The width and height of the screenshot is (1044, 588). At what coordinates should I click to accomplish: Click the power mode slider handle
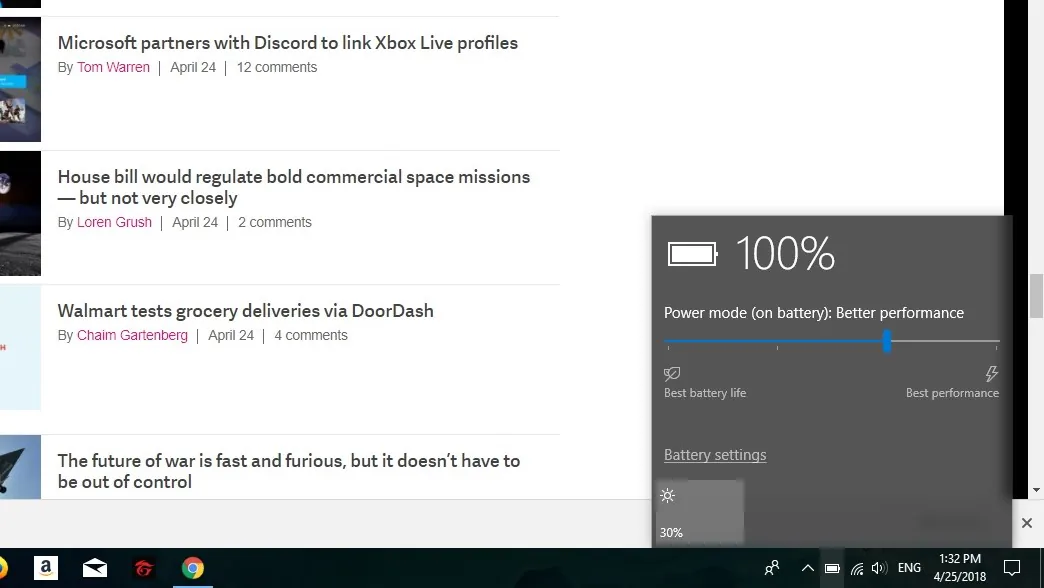[x=887, y=341]
